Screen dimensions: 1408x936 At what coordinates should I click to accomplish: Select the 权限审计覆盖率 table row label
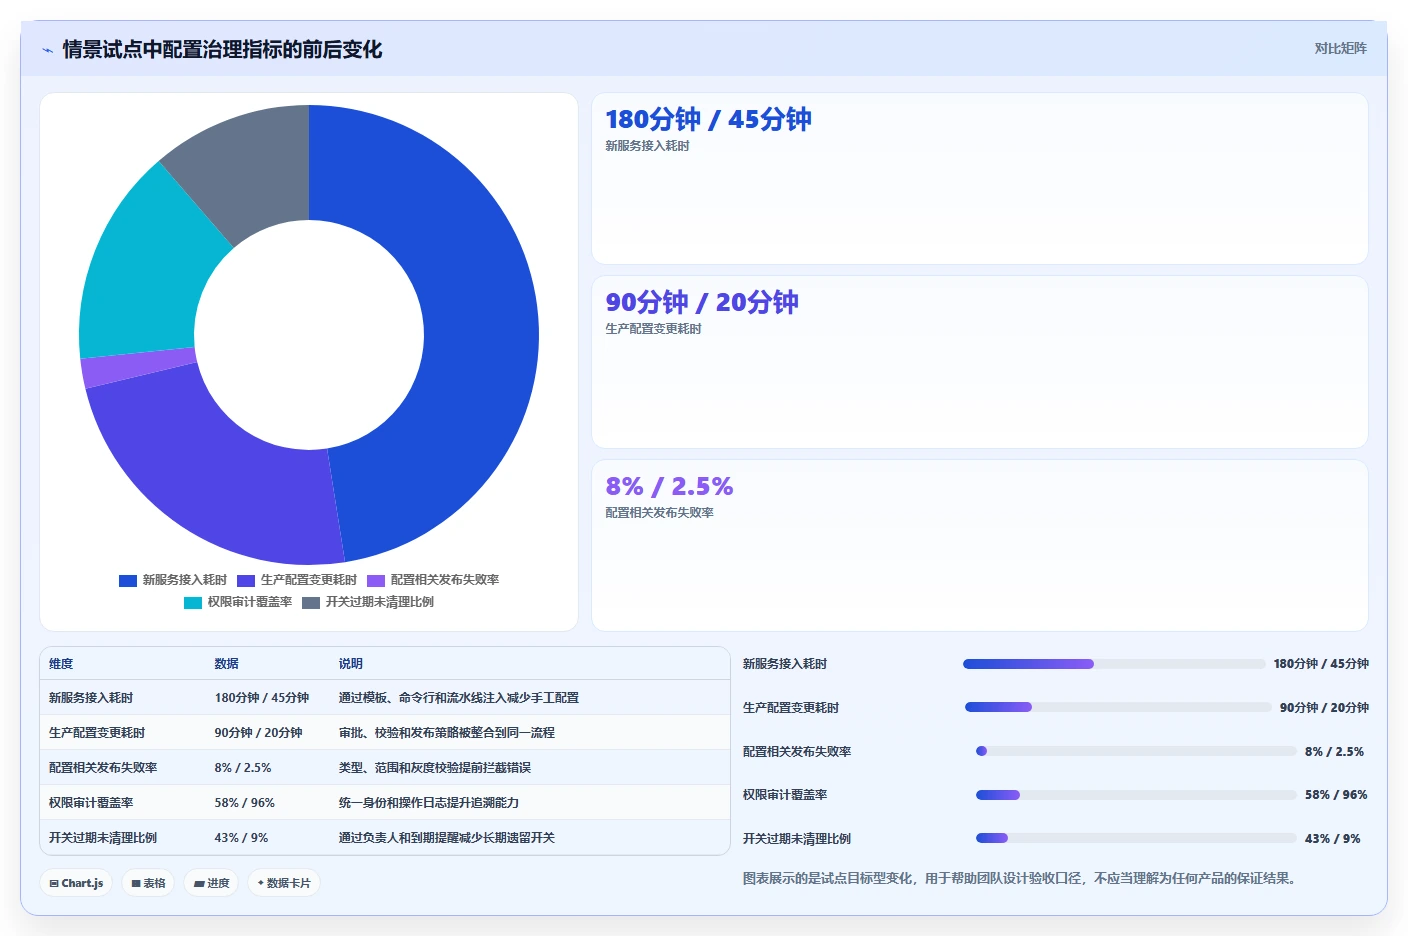91,803
